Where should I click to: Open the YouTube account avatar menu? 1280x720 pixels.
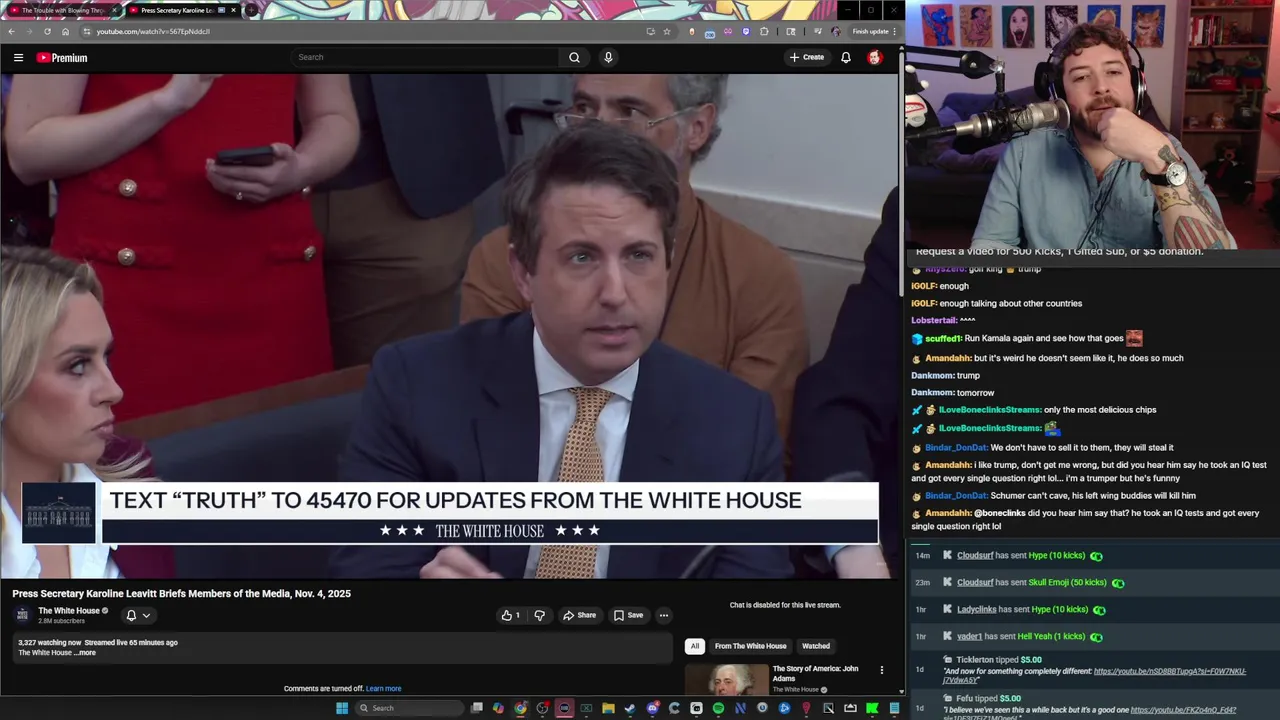(x=874, y=58)
